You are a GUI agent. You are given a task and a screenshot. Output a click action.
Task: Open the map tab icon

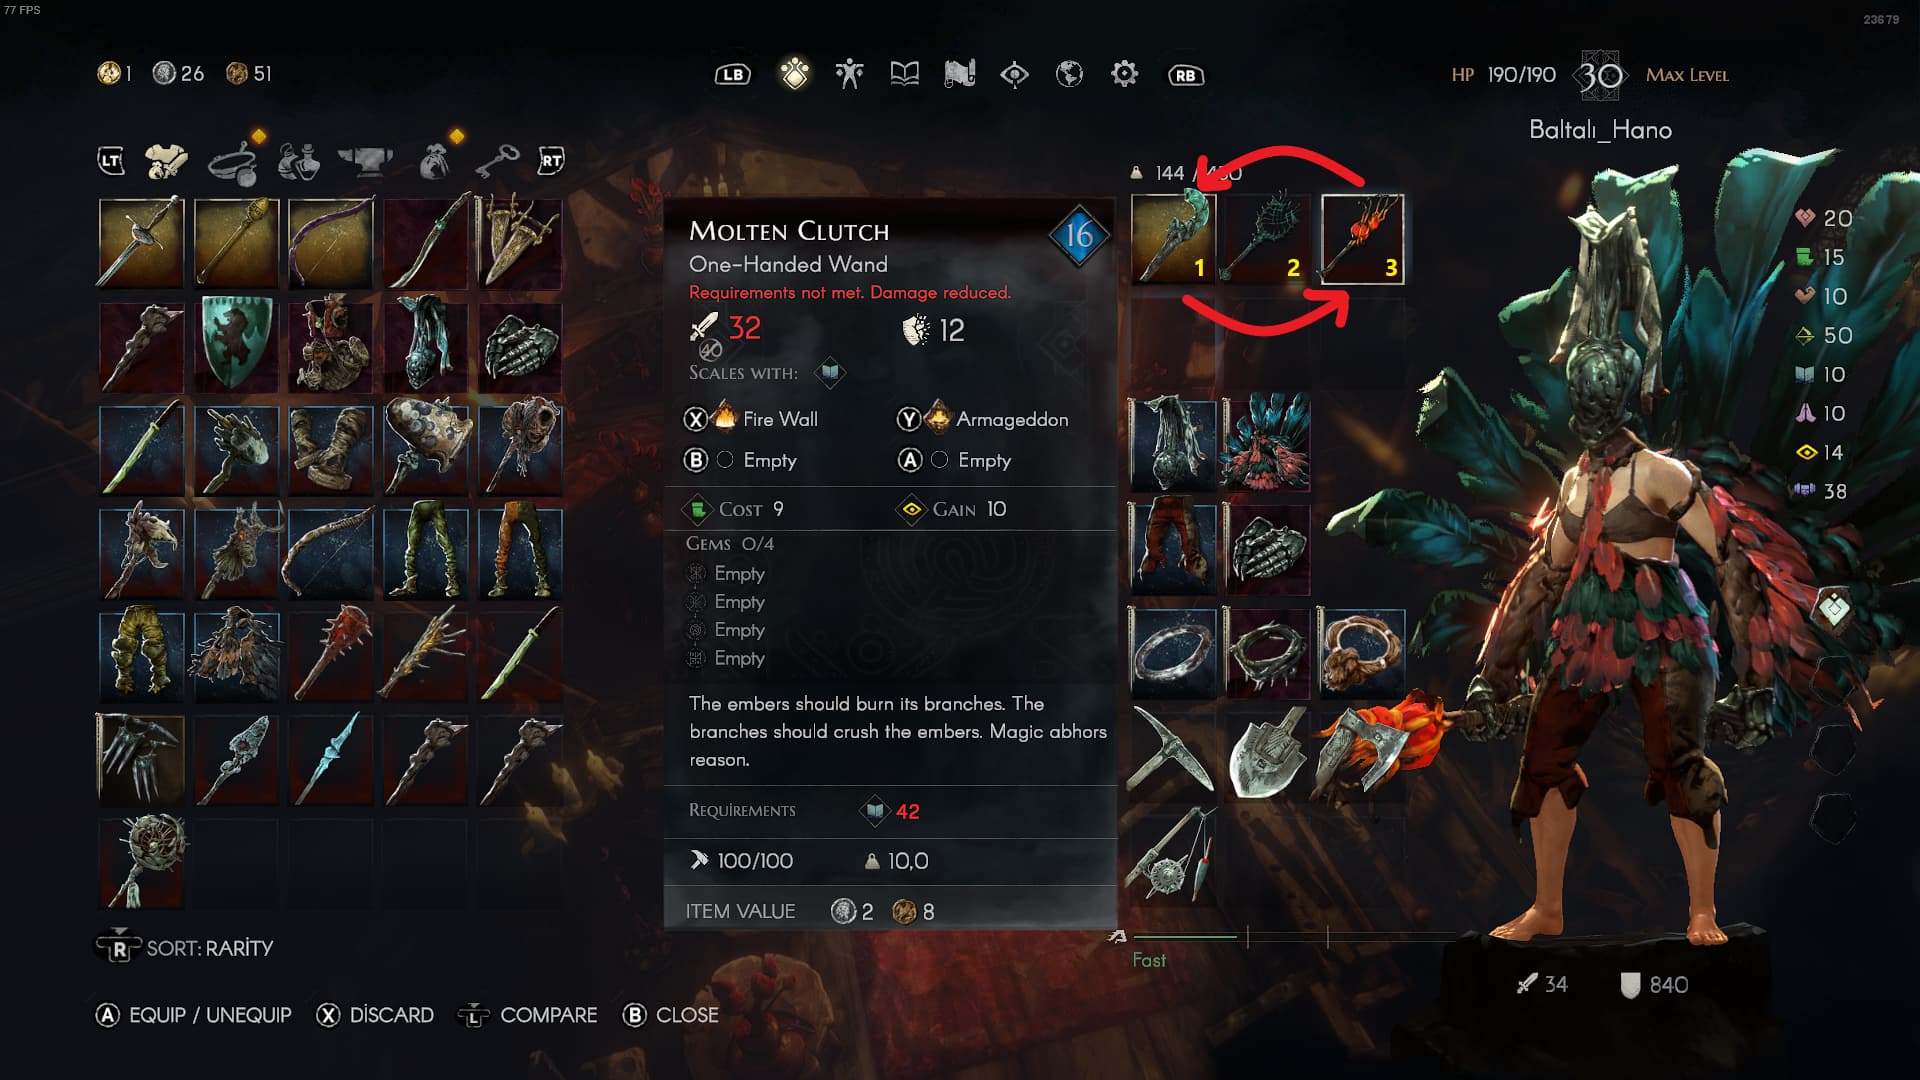coord(959,74)
